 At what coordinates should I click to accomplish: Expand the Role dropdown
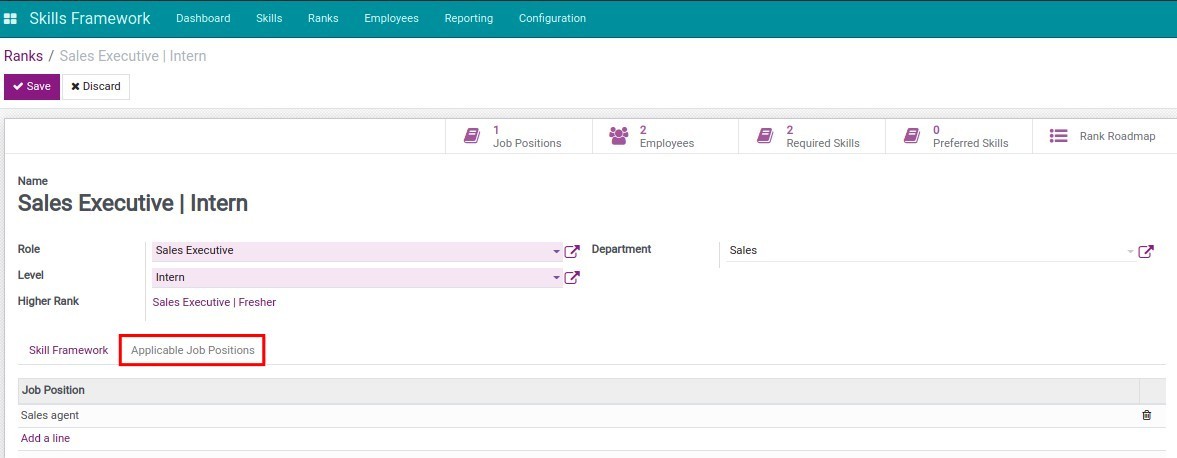point(556,251)
